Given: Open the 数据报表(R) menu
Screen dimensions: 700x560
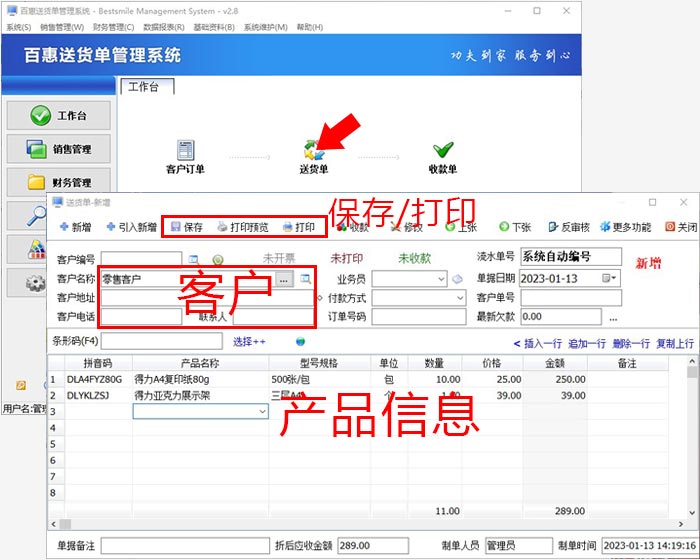Looking at the screenshot, I should [x=164, y=27].
